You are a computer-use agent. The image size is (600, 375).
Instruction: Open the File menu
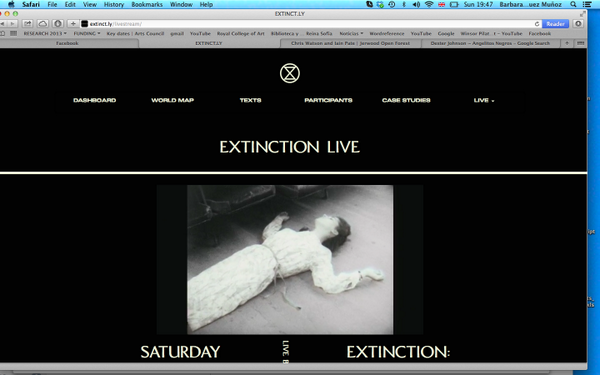(x=52, y=4)
